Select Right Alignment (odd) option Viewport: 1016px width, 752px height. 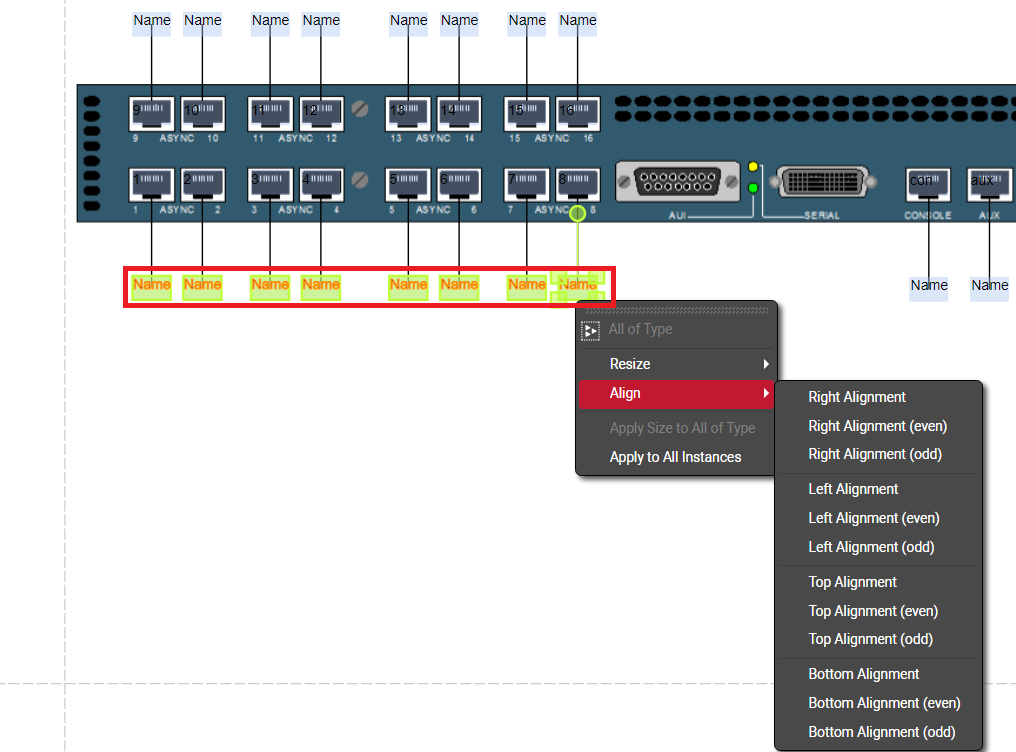pos(875,454)
